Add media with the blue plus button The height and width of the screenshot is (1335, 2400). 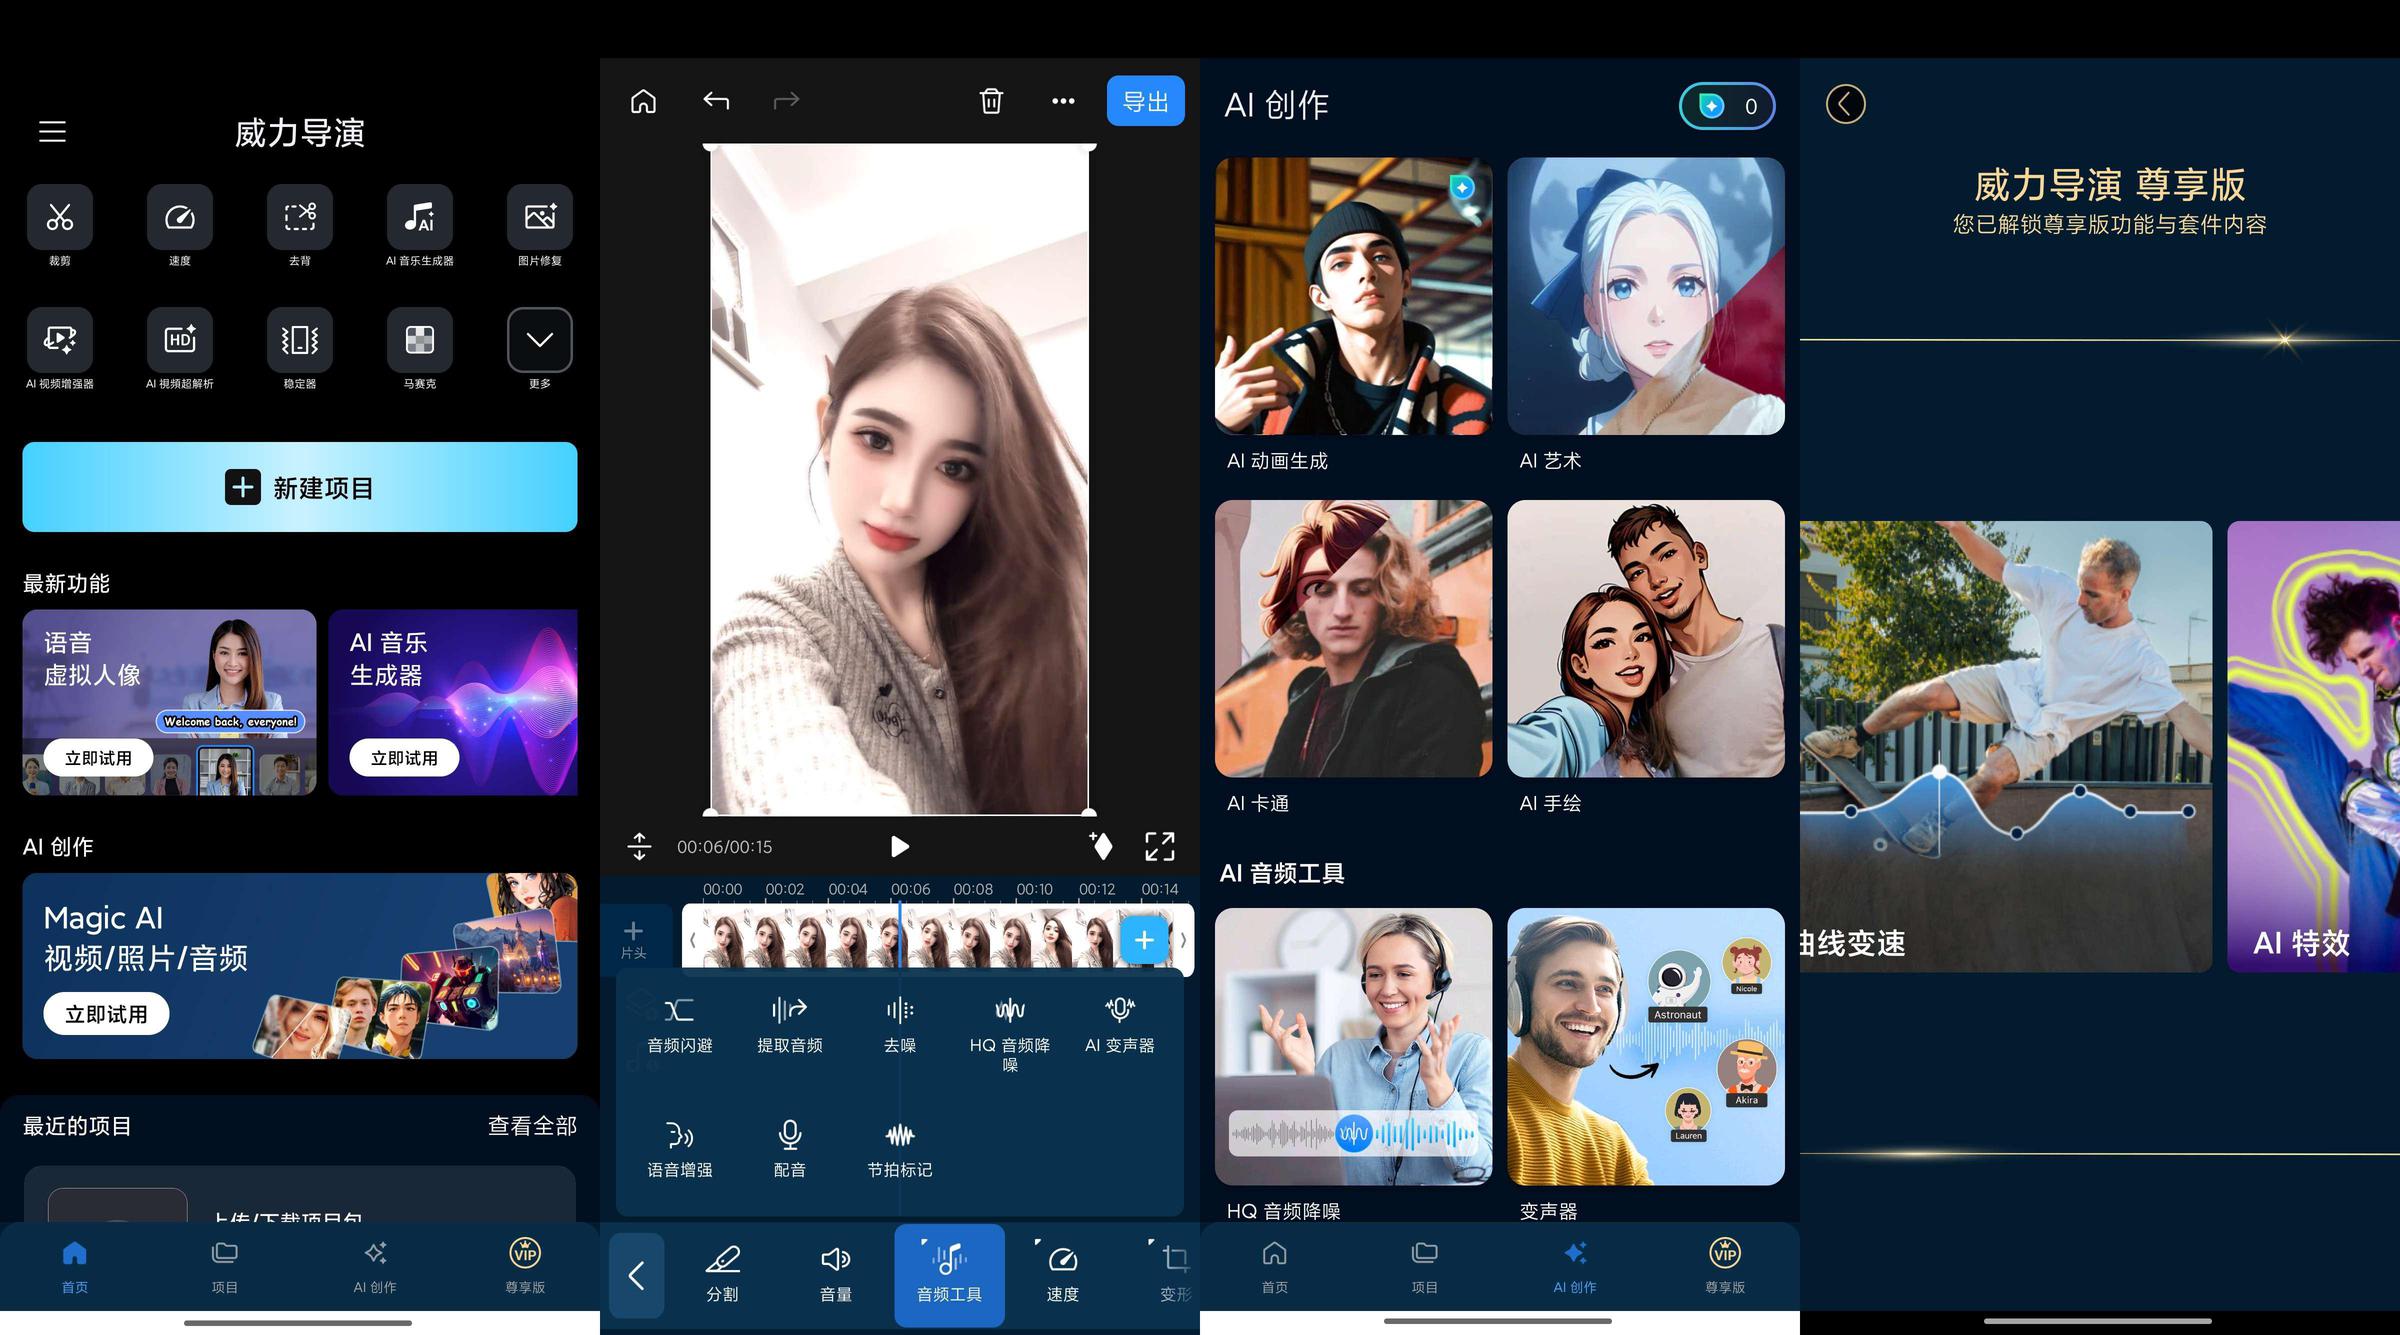point(1144,940)
